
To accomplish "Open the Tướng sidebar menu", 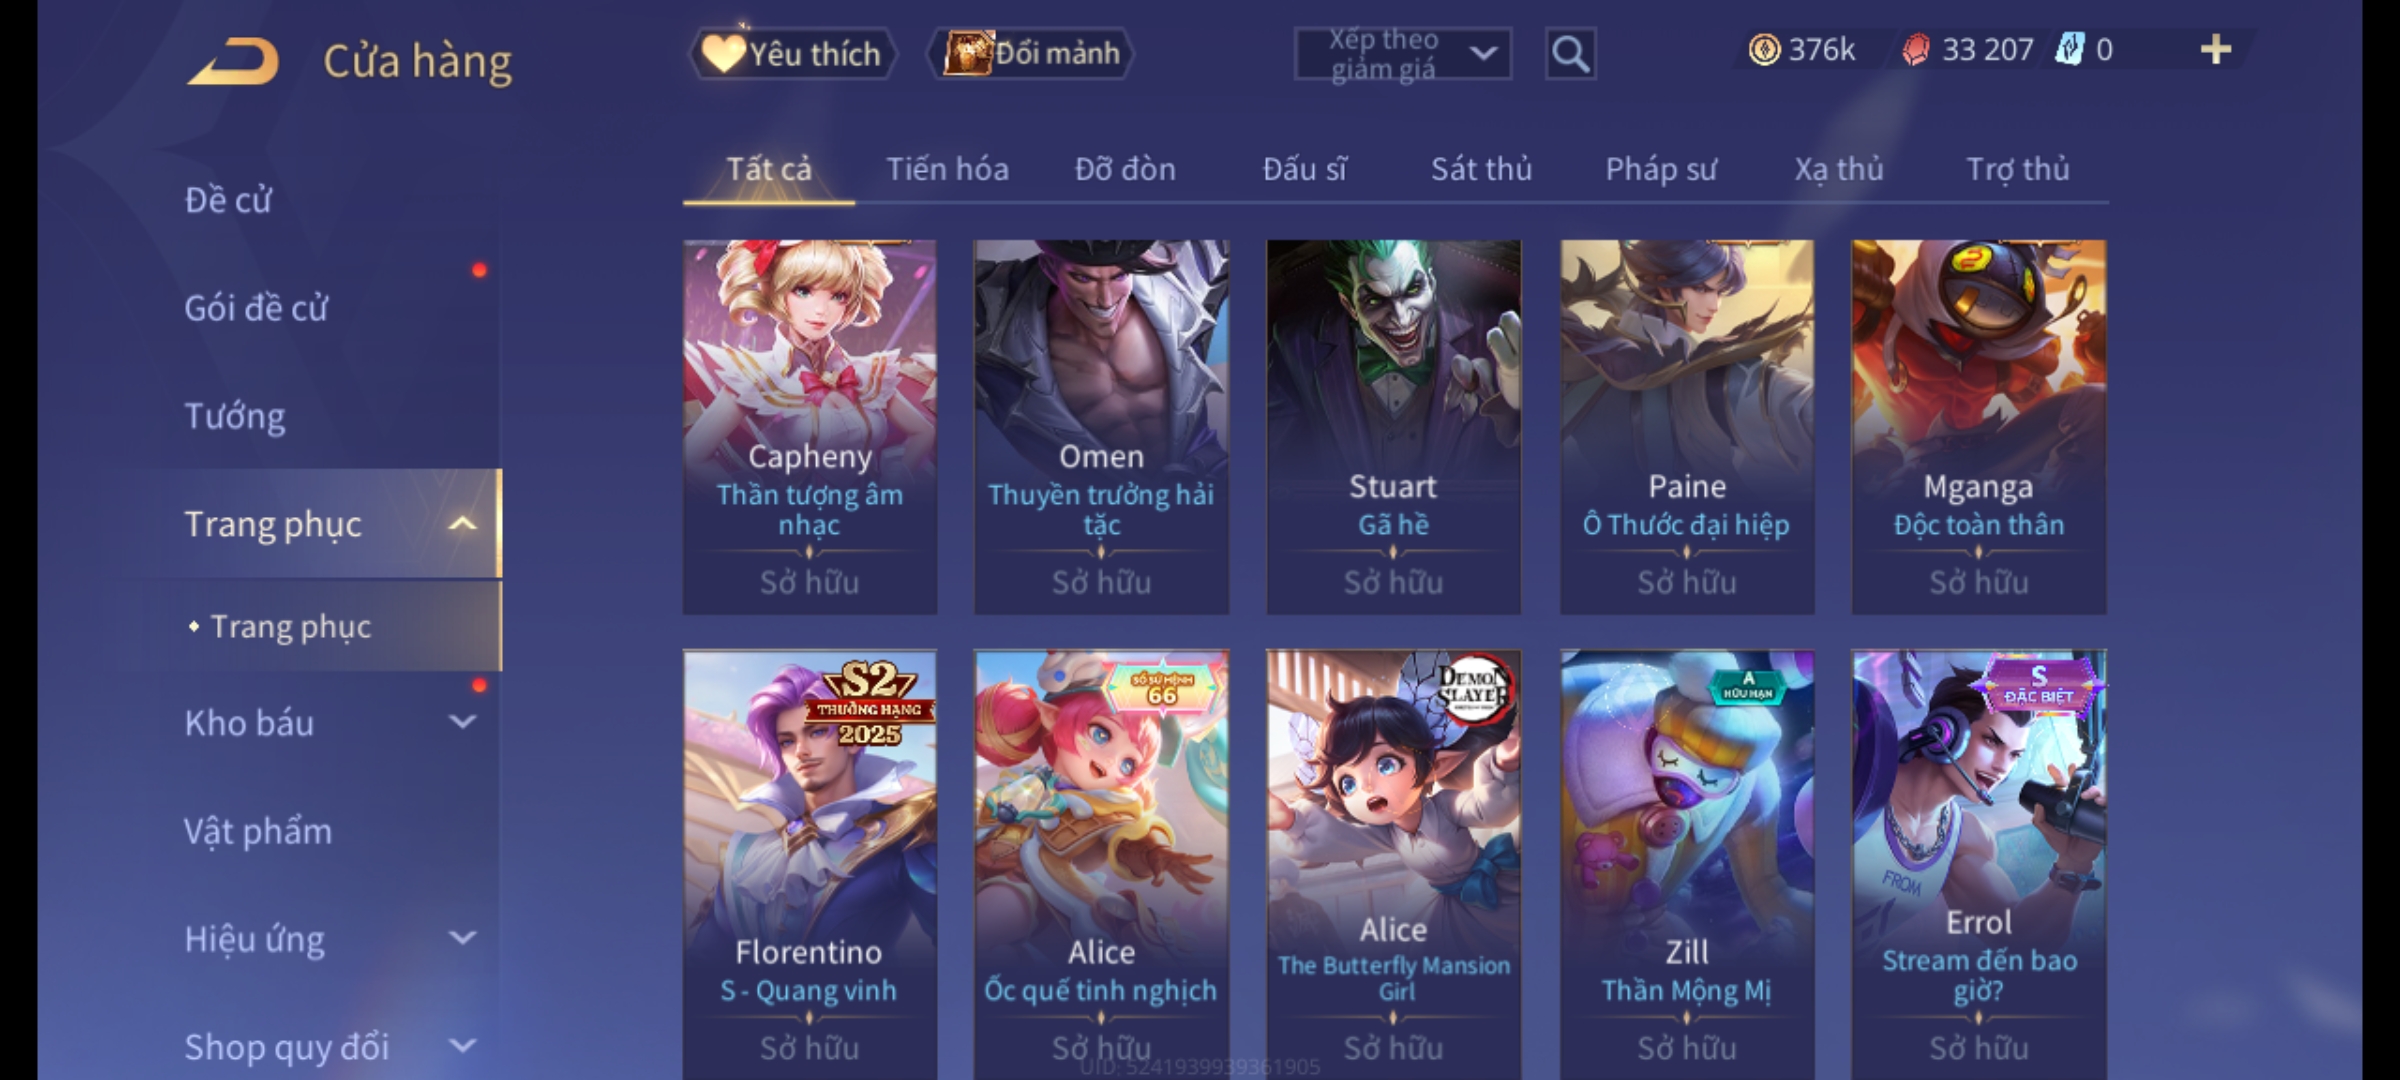I will pyautogui.click(x=234, y=415).
